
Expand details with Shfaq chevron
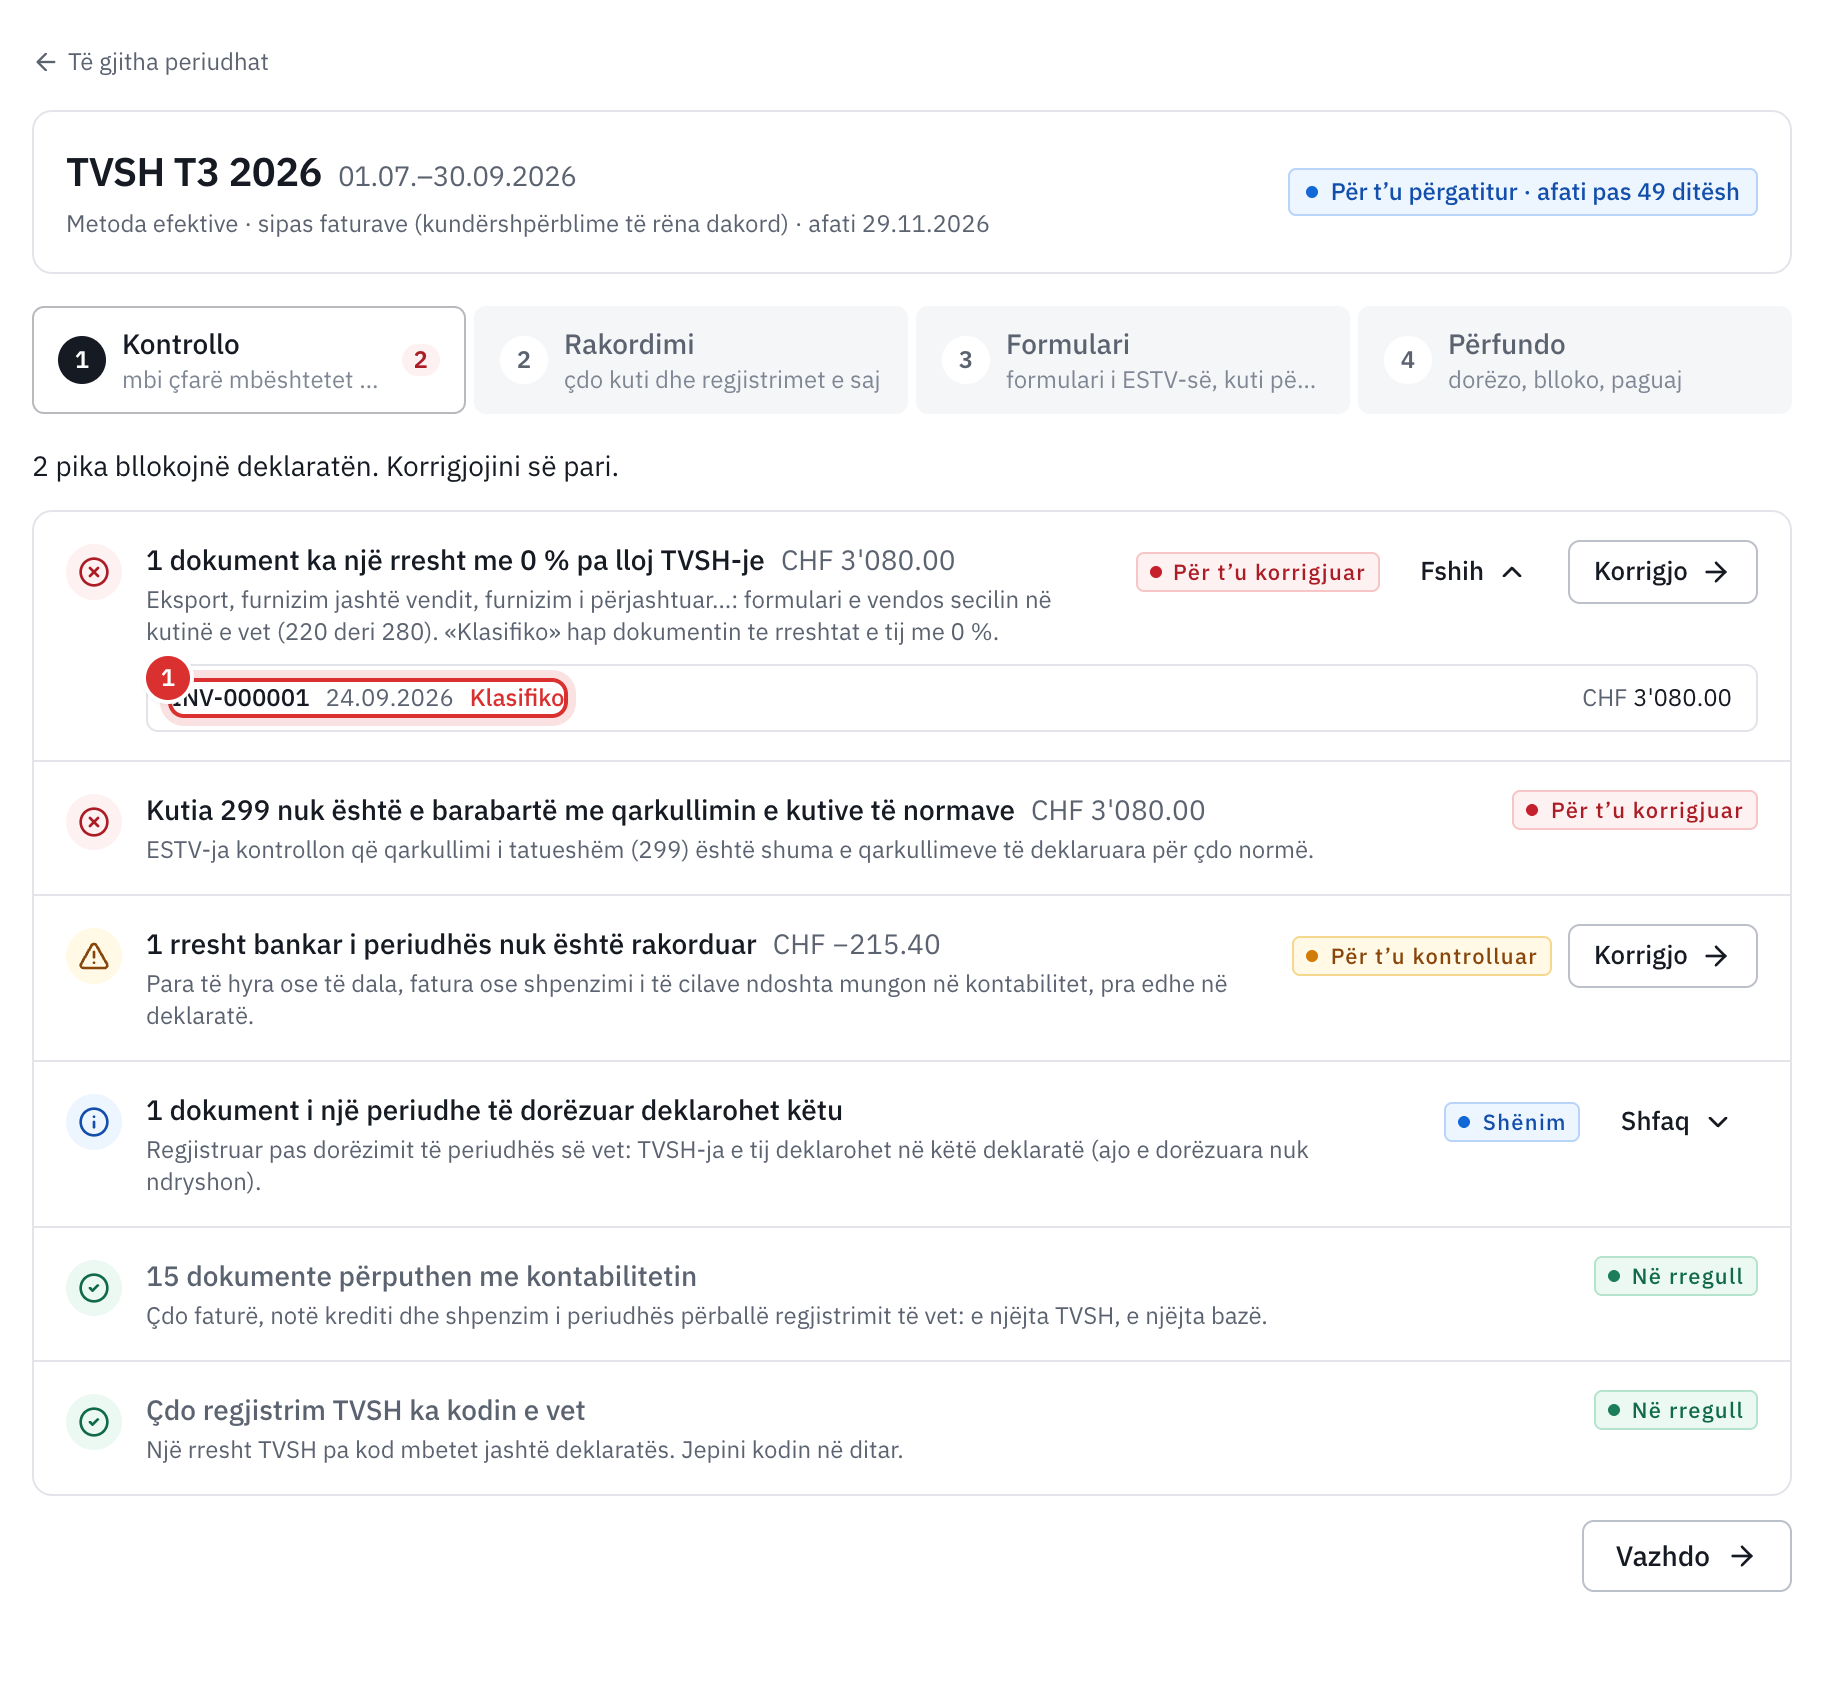pyautogui.click(x=1675, y=1122)
